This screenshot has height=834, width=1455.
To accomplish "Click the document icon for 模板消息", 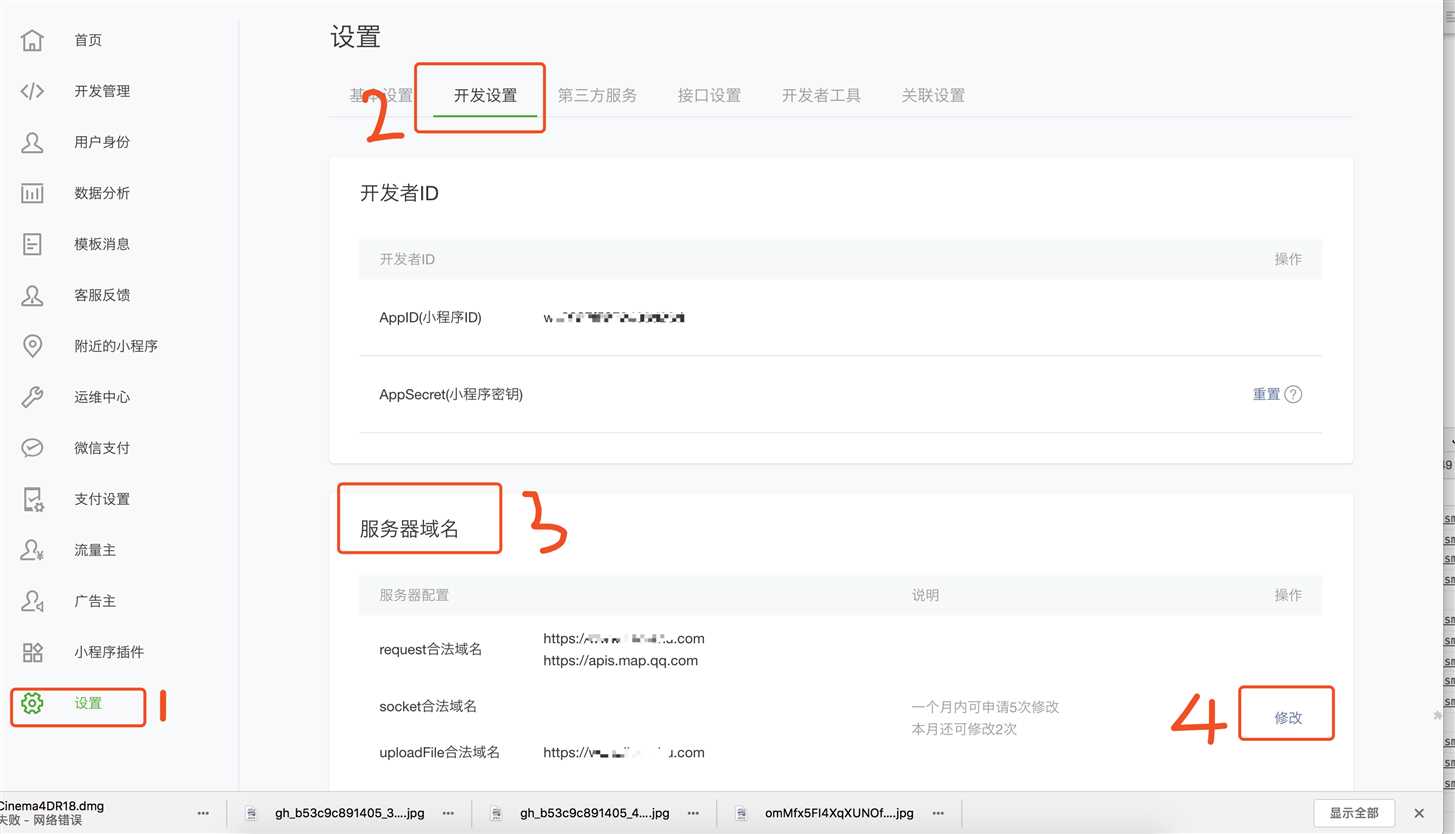I will coord(32,244).
